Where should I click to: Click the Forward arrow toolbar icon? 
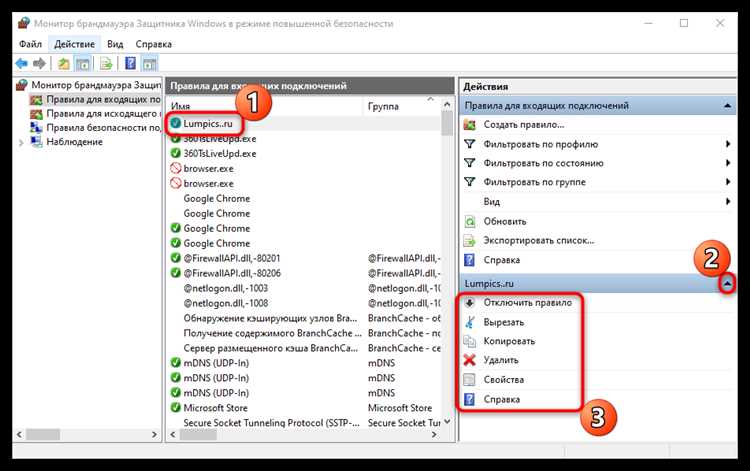click(x=40, y=63)
